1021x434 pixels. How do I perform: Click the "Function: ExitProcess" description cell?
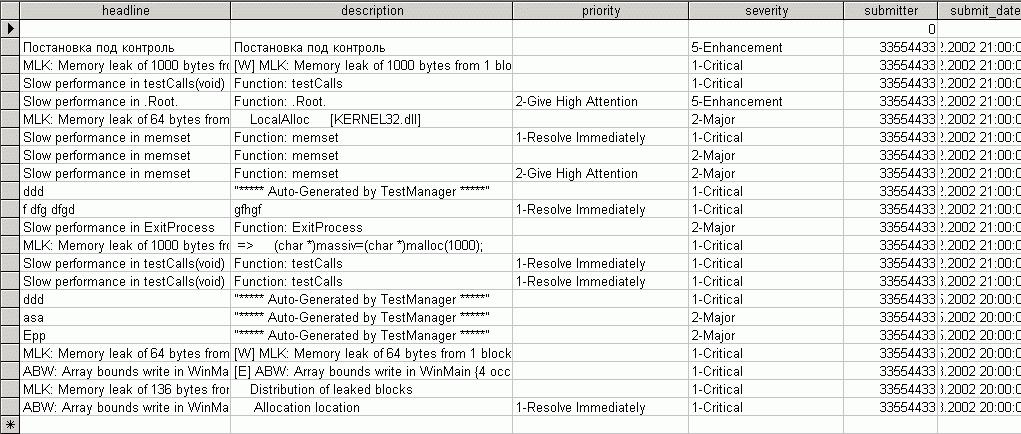[371, 227]
